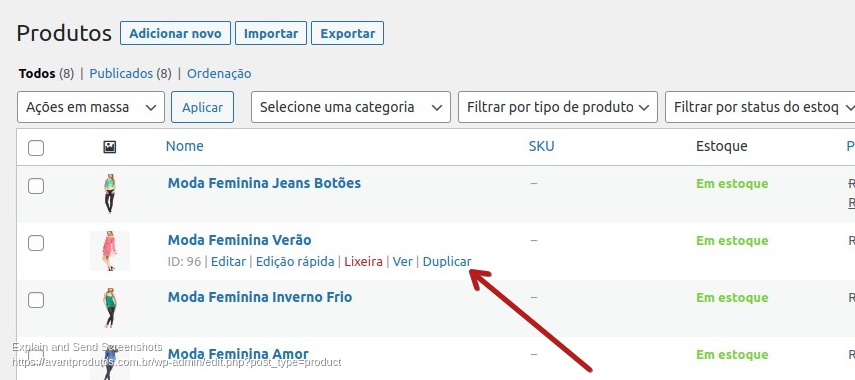The width and height of the screenshot is (855, 380).
Task: Open Moda Feminina Jeans Botões thumbnail
Action: (110, 194)
